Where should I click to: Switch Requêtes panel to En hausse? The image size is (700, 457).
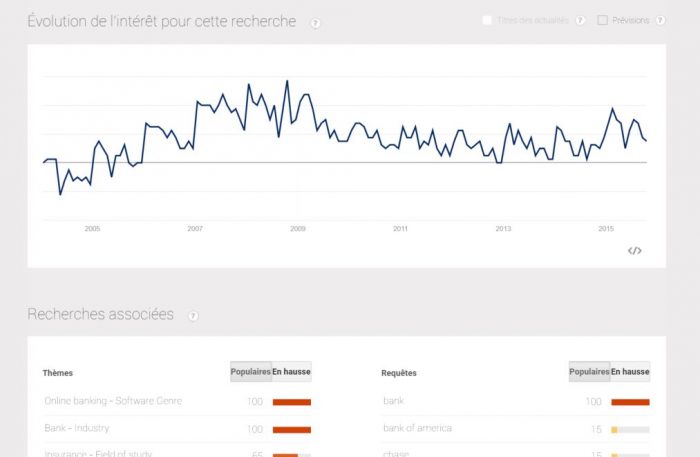coord(630,371)
